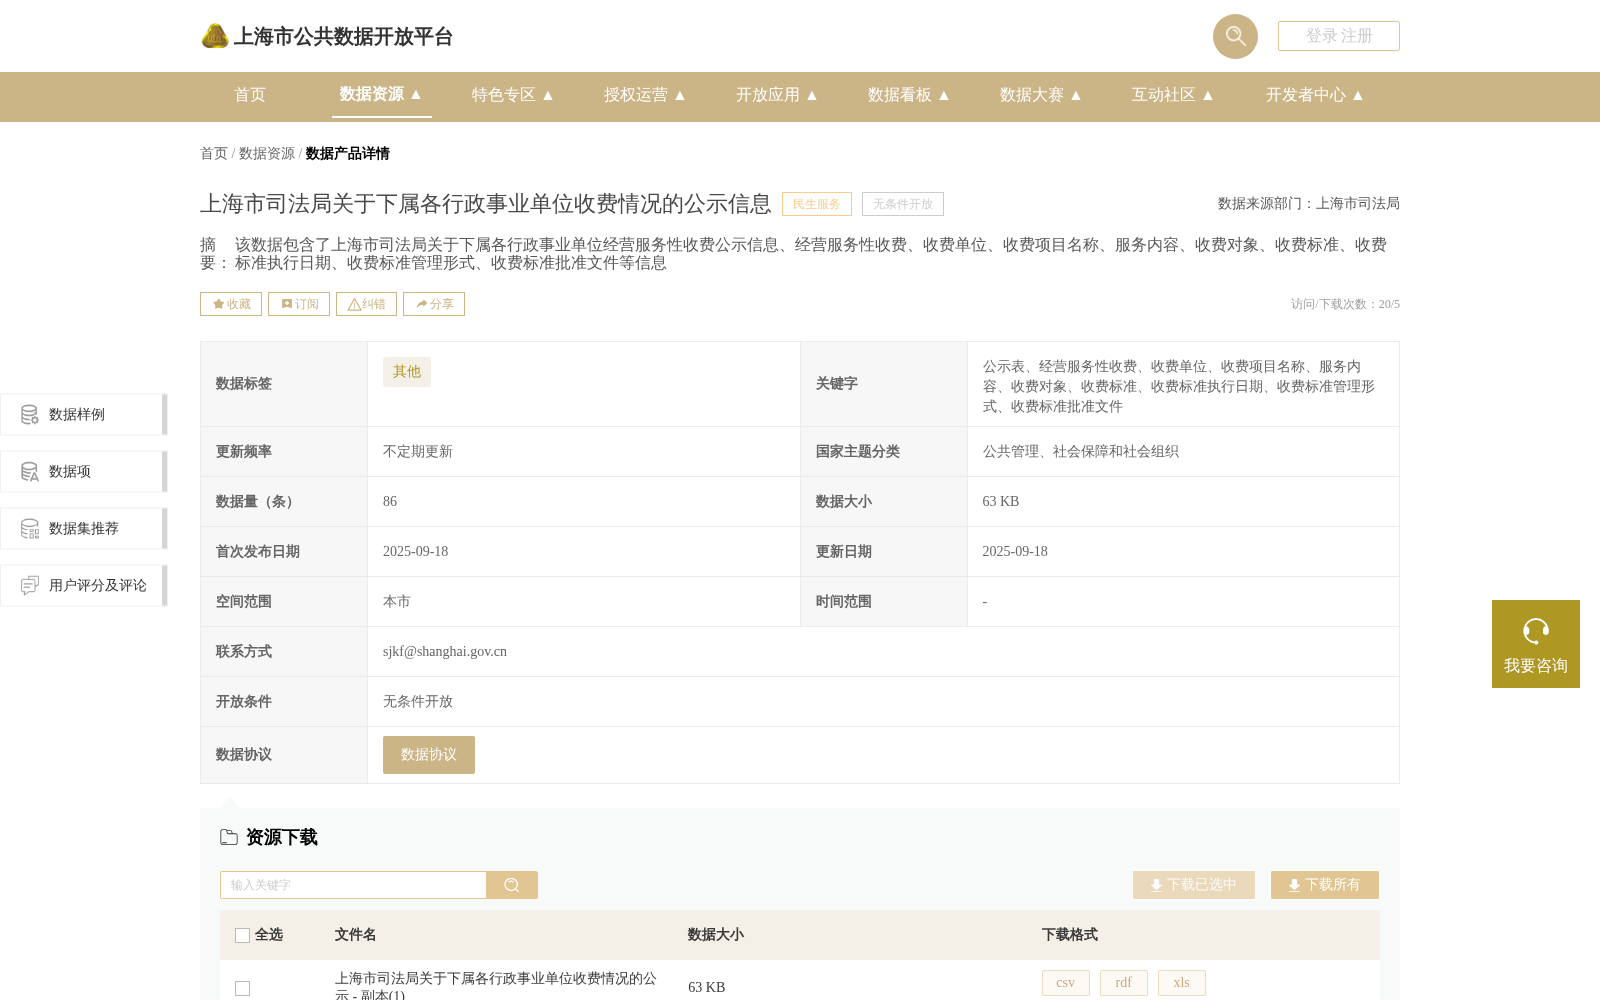1600x1000 pixels.
Task: Click the 其他 data label tag
Action: (x=407, y=372)
